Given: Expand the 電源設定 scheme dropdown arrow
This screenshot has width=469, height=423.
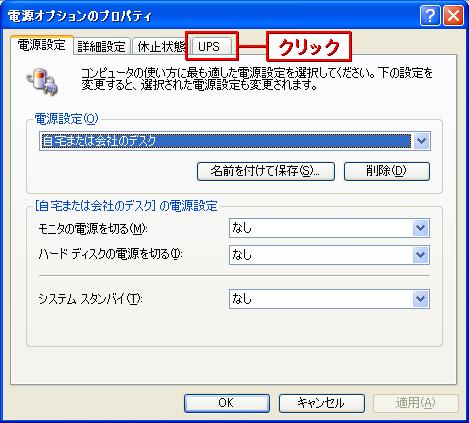Looking at the screenshot, I should click(x=422, y=141).
